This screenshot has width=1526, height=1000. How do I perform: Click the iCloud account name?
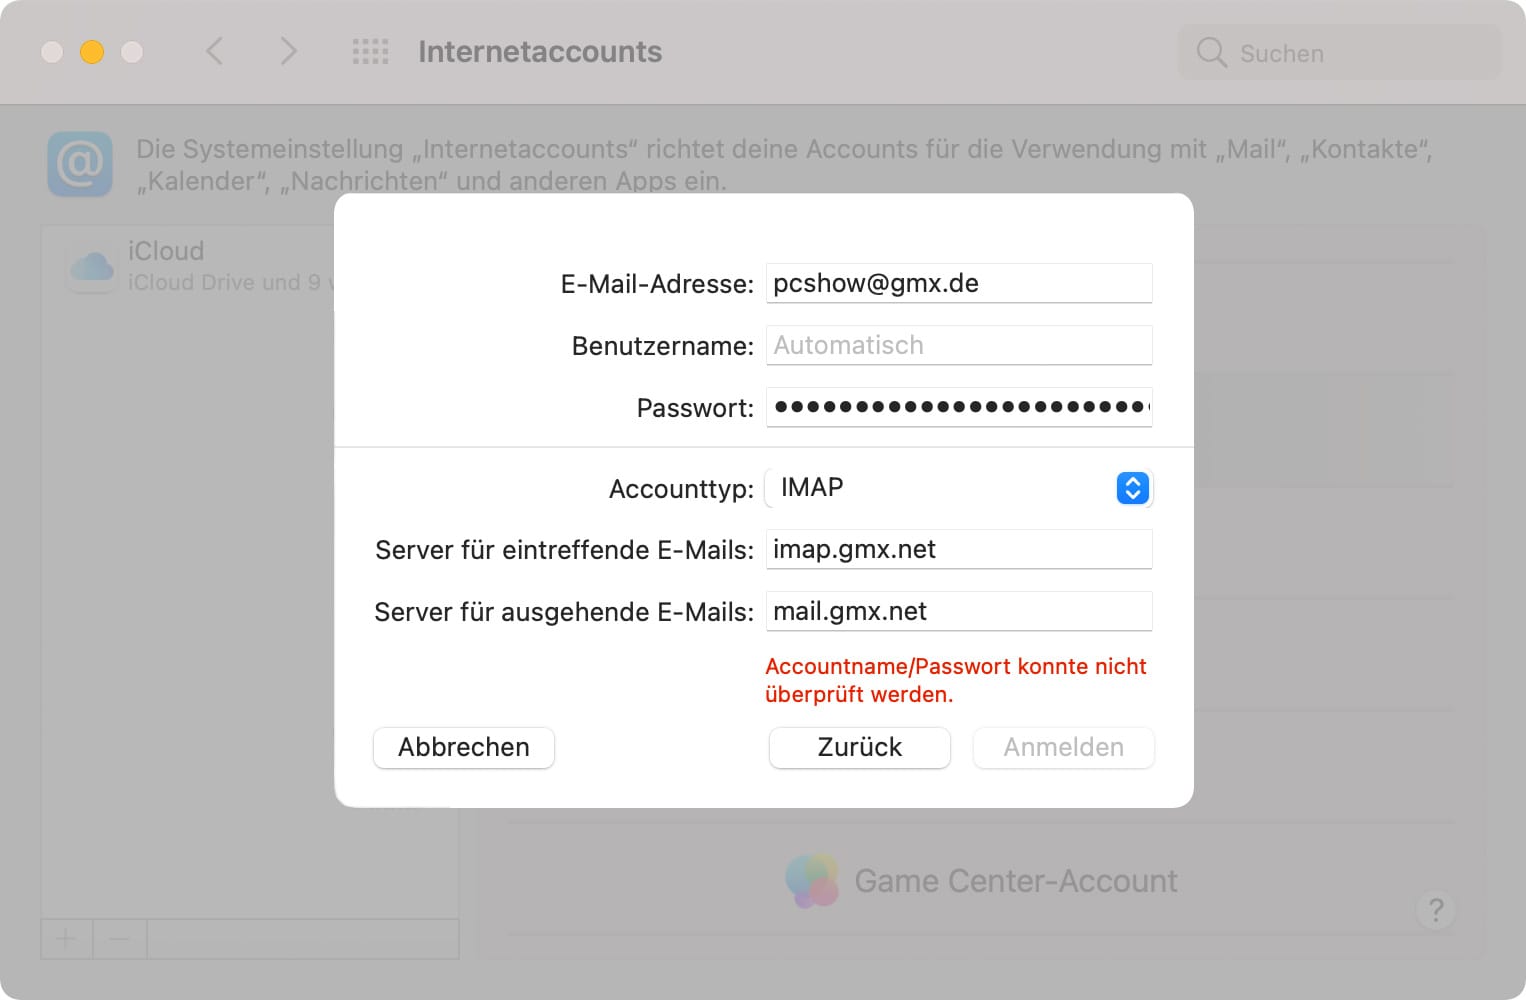166,251
